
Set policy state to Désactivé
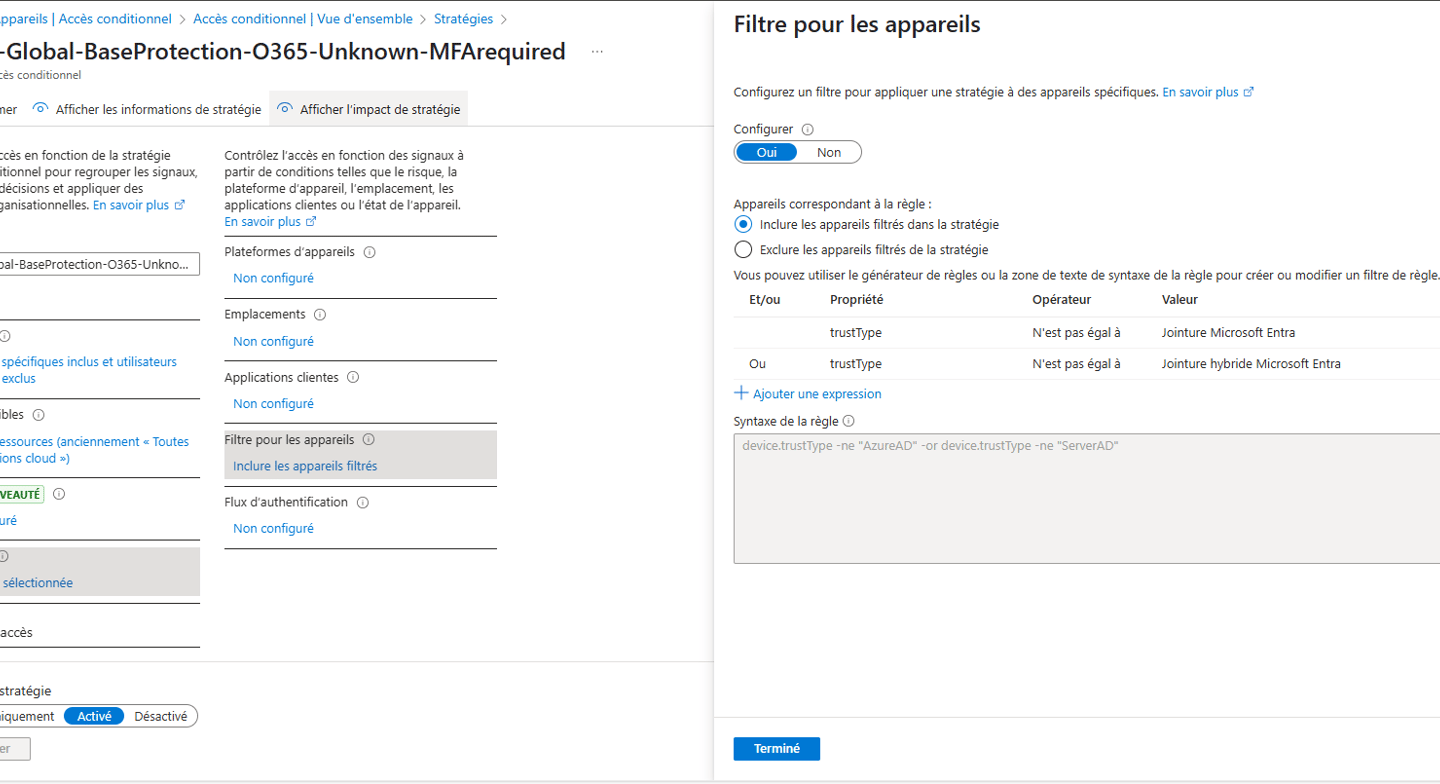[161, 716]
